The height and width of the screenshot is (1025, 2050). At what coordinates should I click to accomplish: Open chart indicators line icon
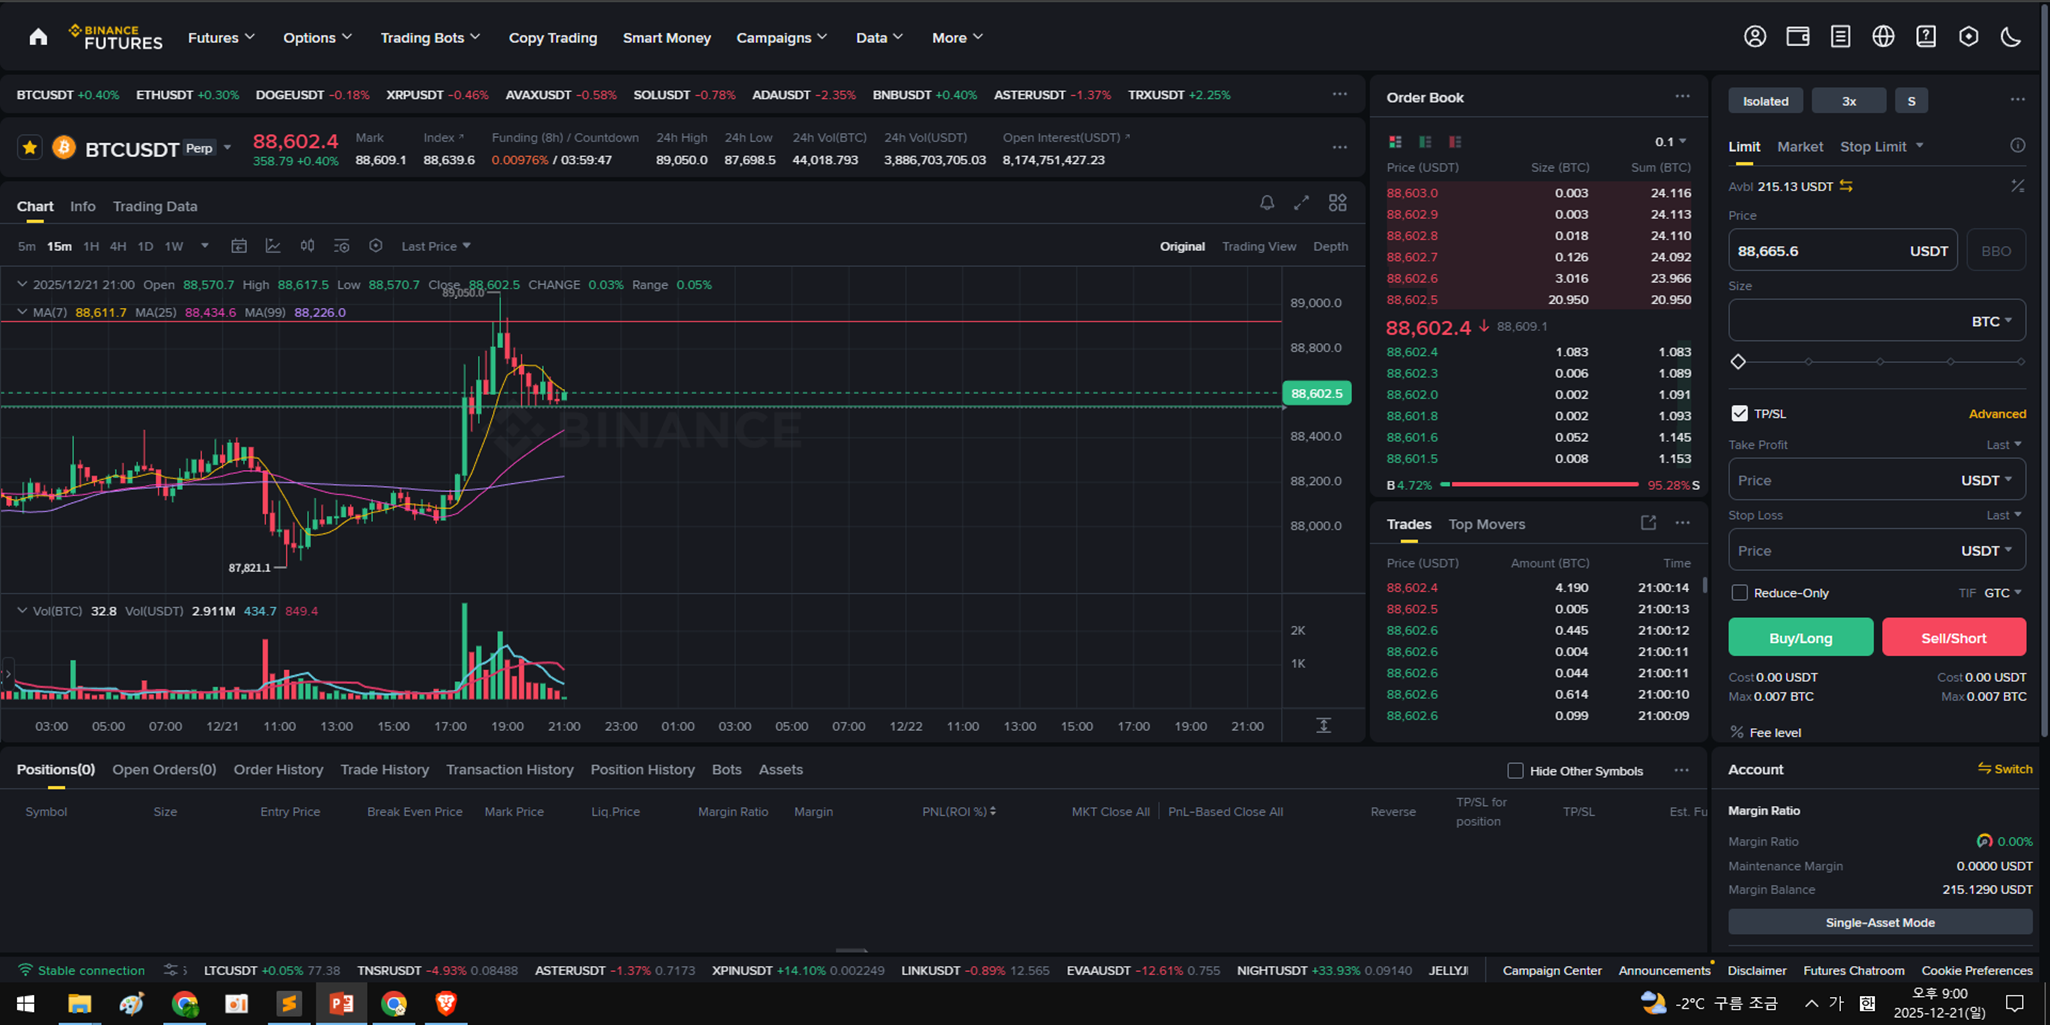[x=273, y=246]
